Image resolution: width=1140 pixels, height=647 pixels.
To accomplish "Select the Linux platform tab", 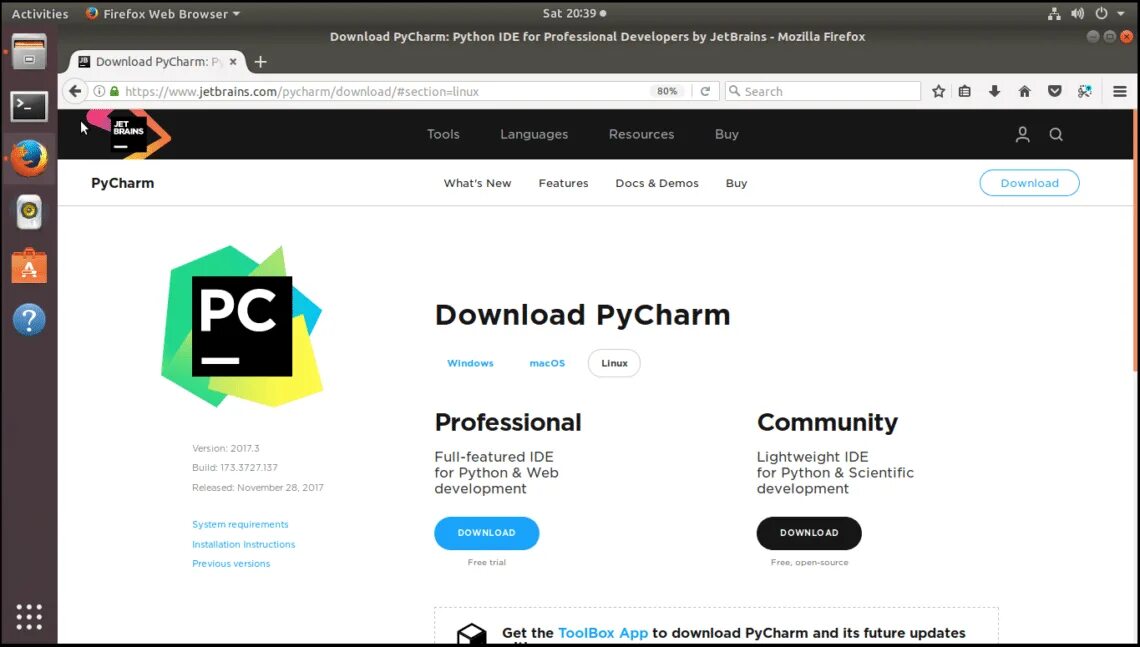I will [x=614, y=363].
